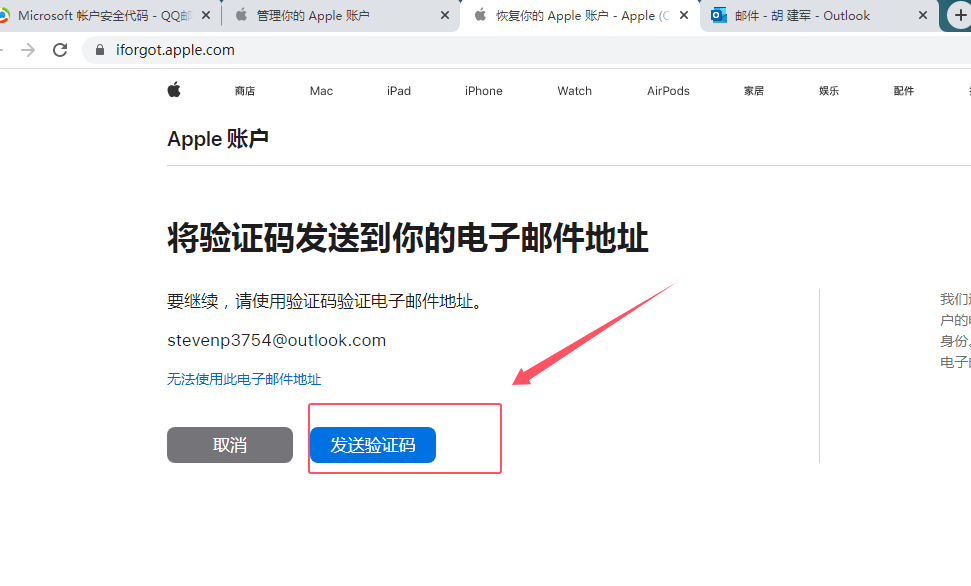The height and width of the screenshot is (586, 971).
Task: Open 娱乐 in Apple navigation
Action: pyautogui.click(x=829, y=91)
